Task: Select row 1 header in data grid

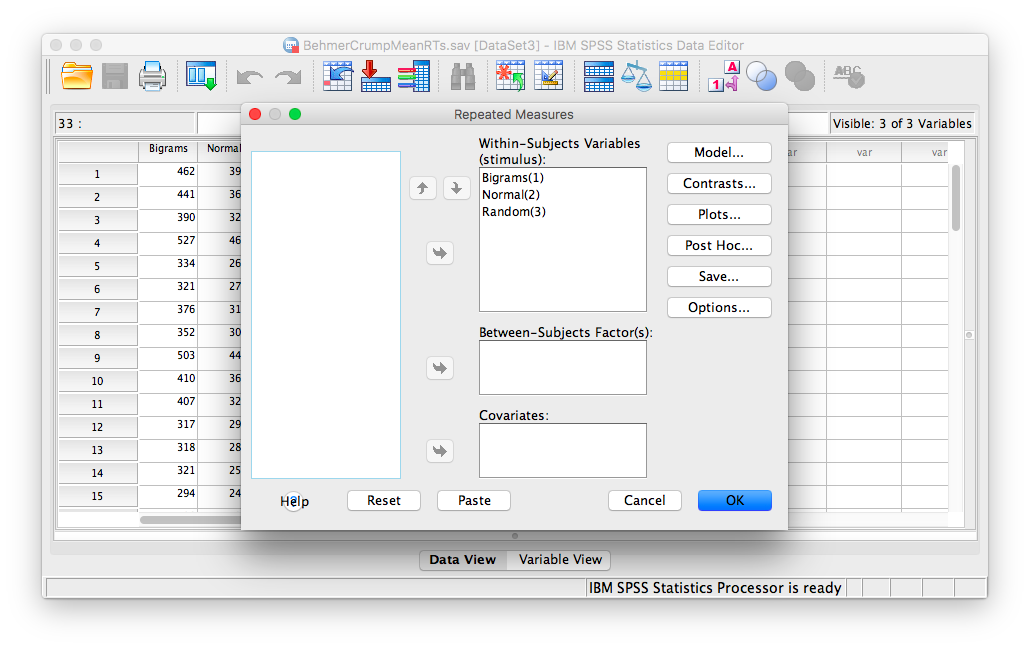Action: click(97, 174)
